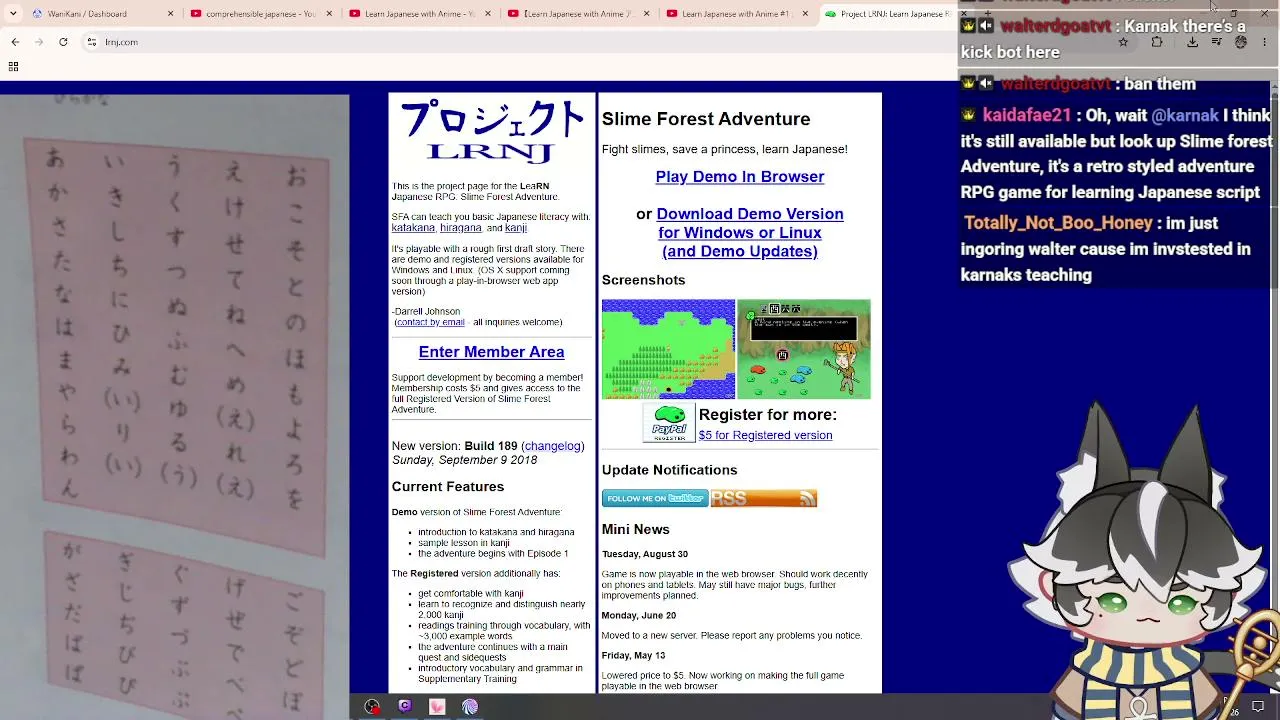The height and width of the screenshot is (720, 1280).
Task: View site information for lrnj.com
Action: 92,42
